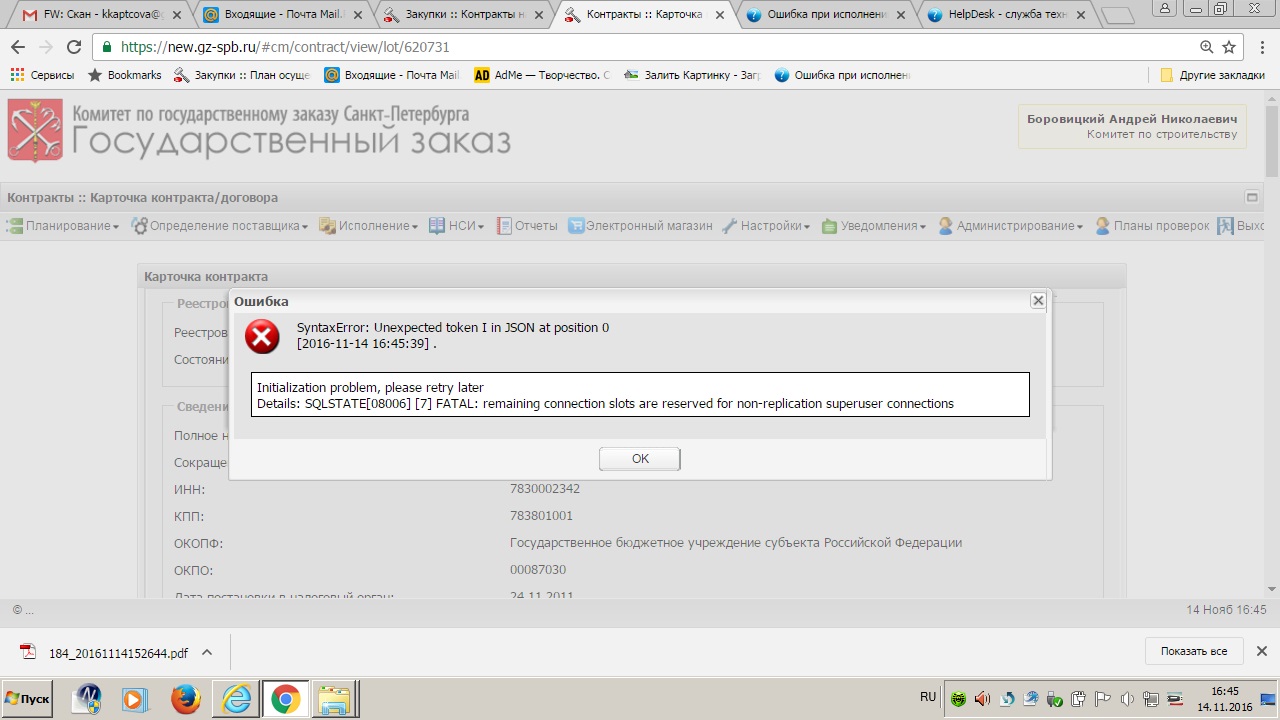Click Показать все downloads button
The width and height of the screenshot is (1280, 720).
[1194, 651]
